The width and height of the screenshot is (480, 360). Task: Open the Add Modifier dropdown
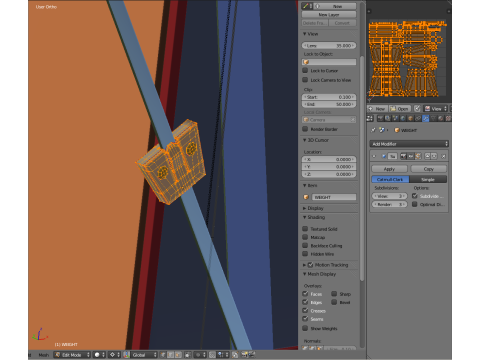tap(409, 144)
